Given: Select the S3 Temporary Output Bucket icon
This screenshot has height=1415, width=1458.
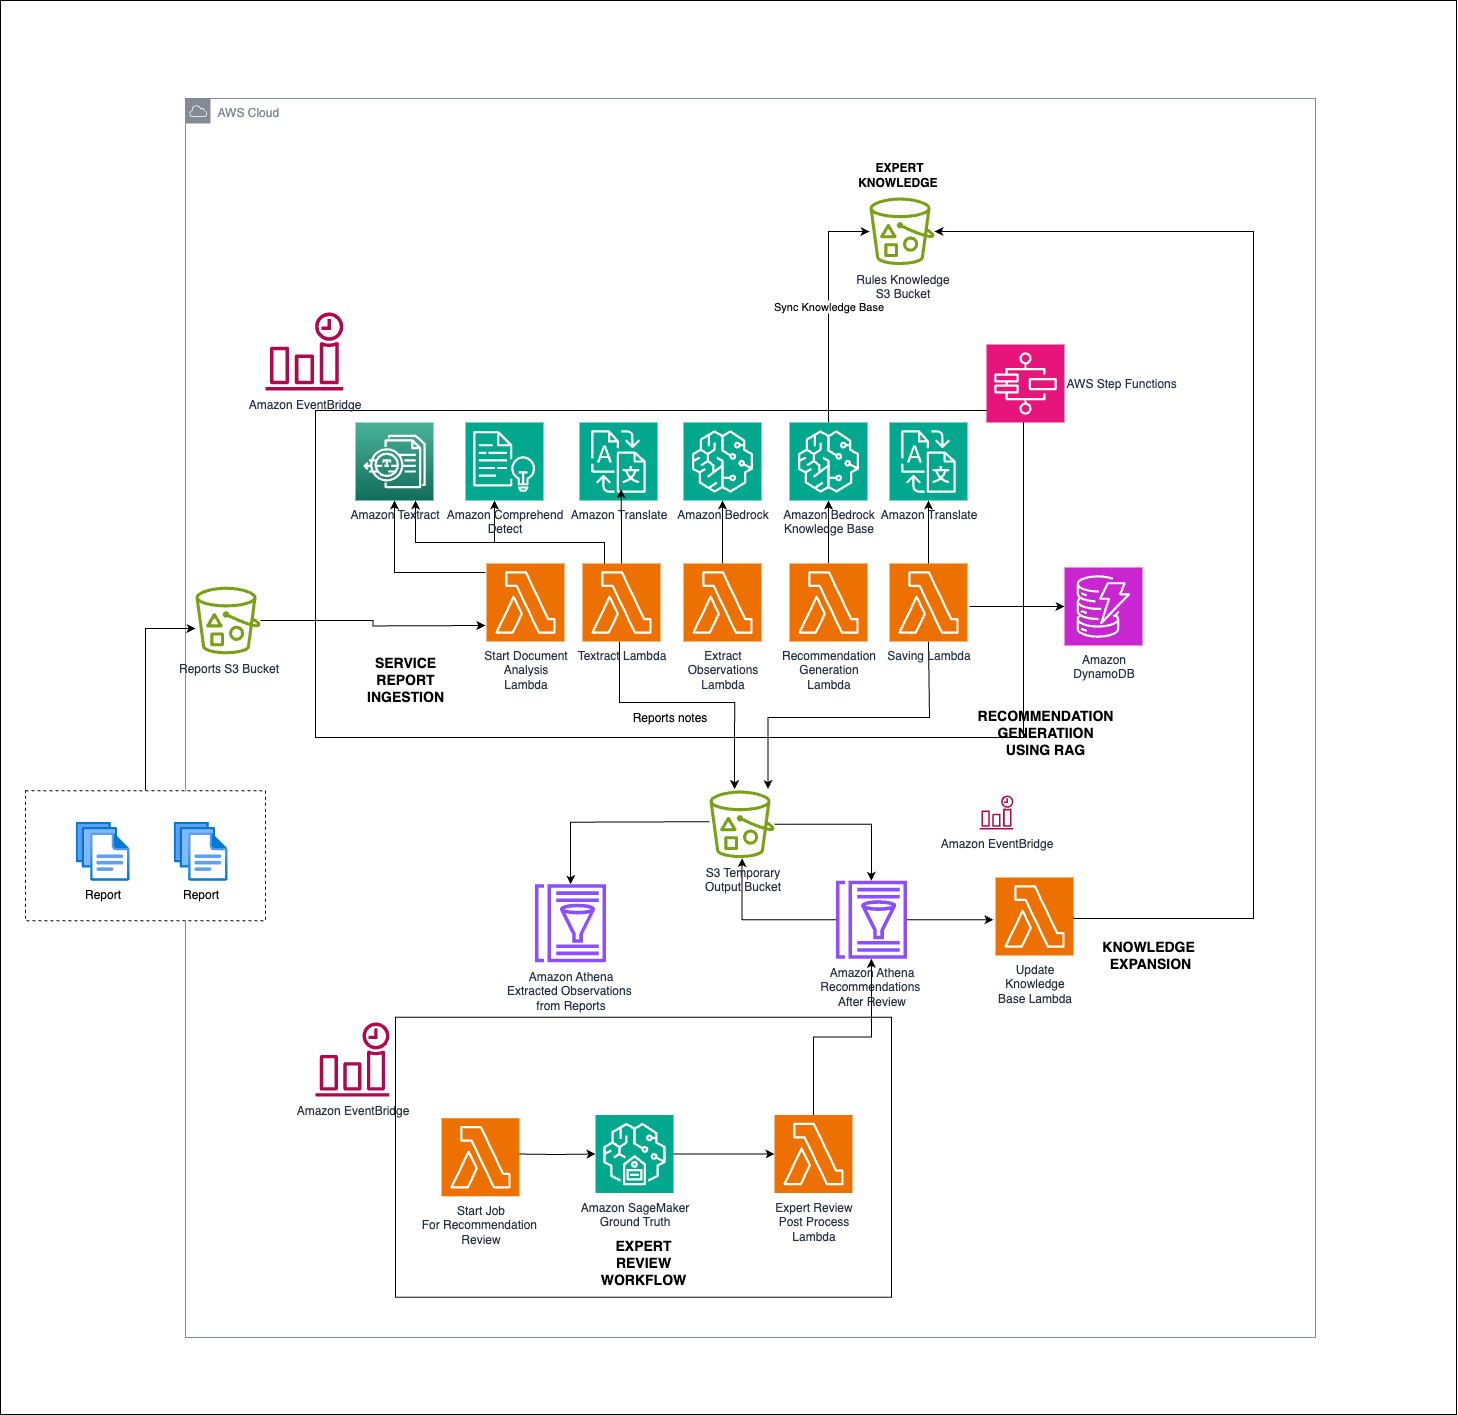Looking at the screenshot, I should (739, 825).
